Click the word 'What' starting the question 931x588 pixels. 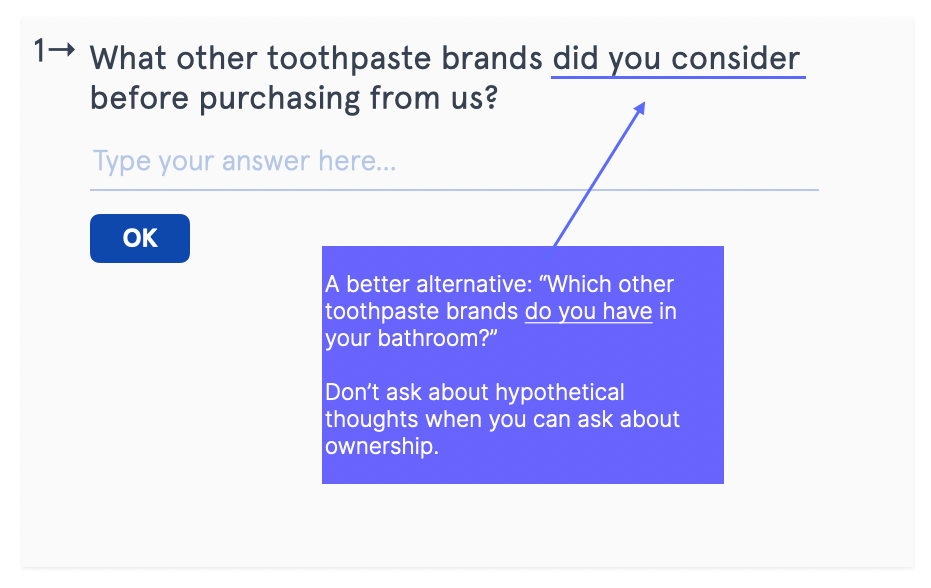[128, 59]
